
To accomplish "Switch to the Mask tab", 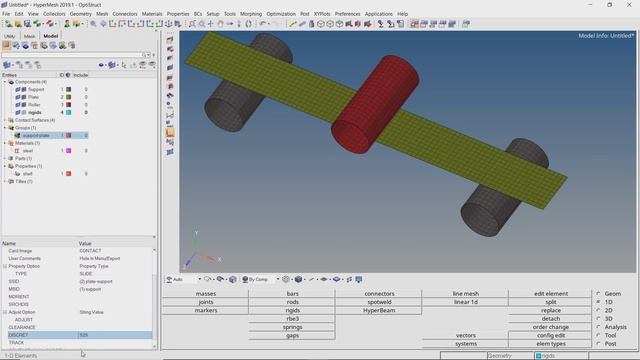I will click(x=29, y=36).
